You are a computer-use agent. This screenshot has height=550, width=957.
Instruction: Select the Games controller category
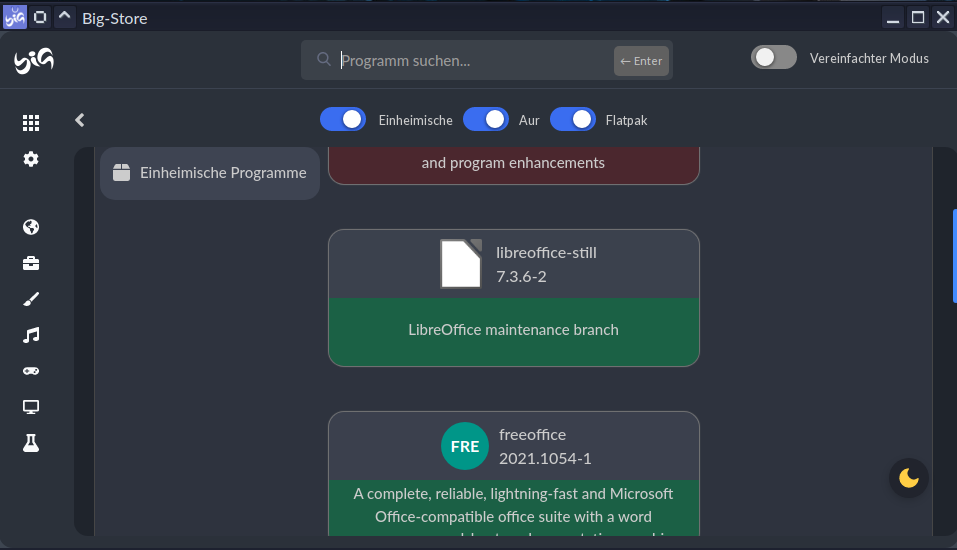pos(31,371)
